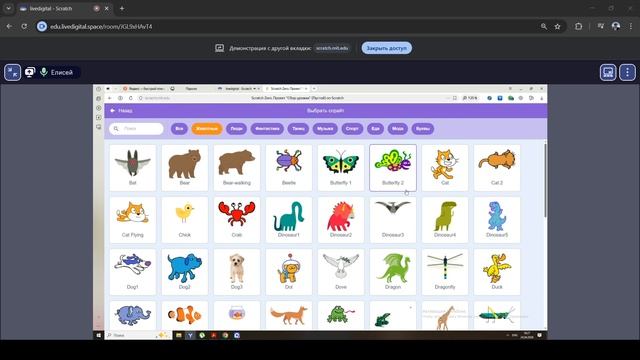Screen dimensions: 640x360
Task: Choose the Crab sprite
Action: click(x=237, y=220)
